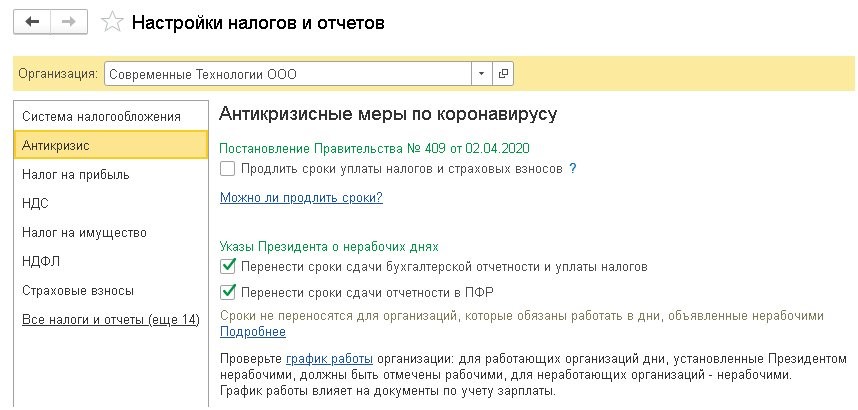The image size is (858, 410).
Task: Click the back navigation arrow
Action: pyautogui.click(x=32, y=21)
